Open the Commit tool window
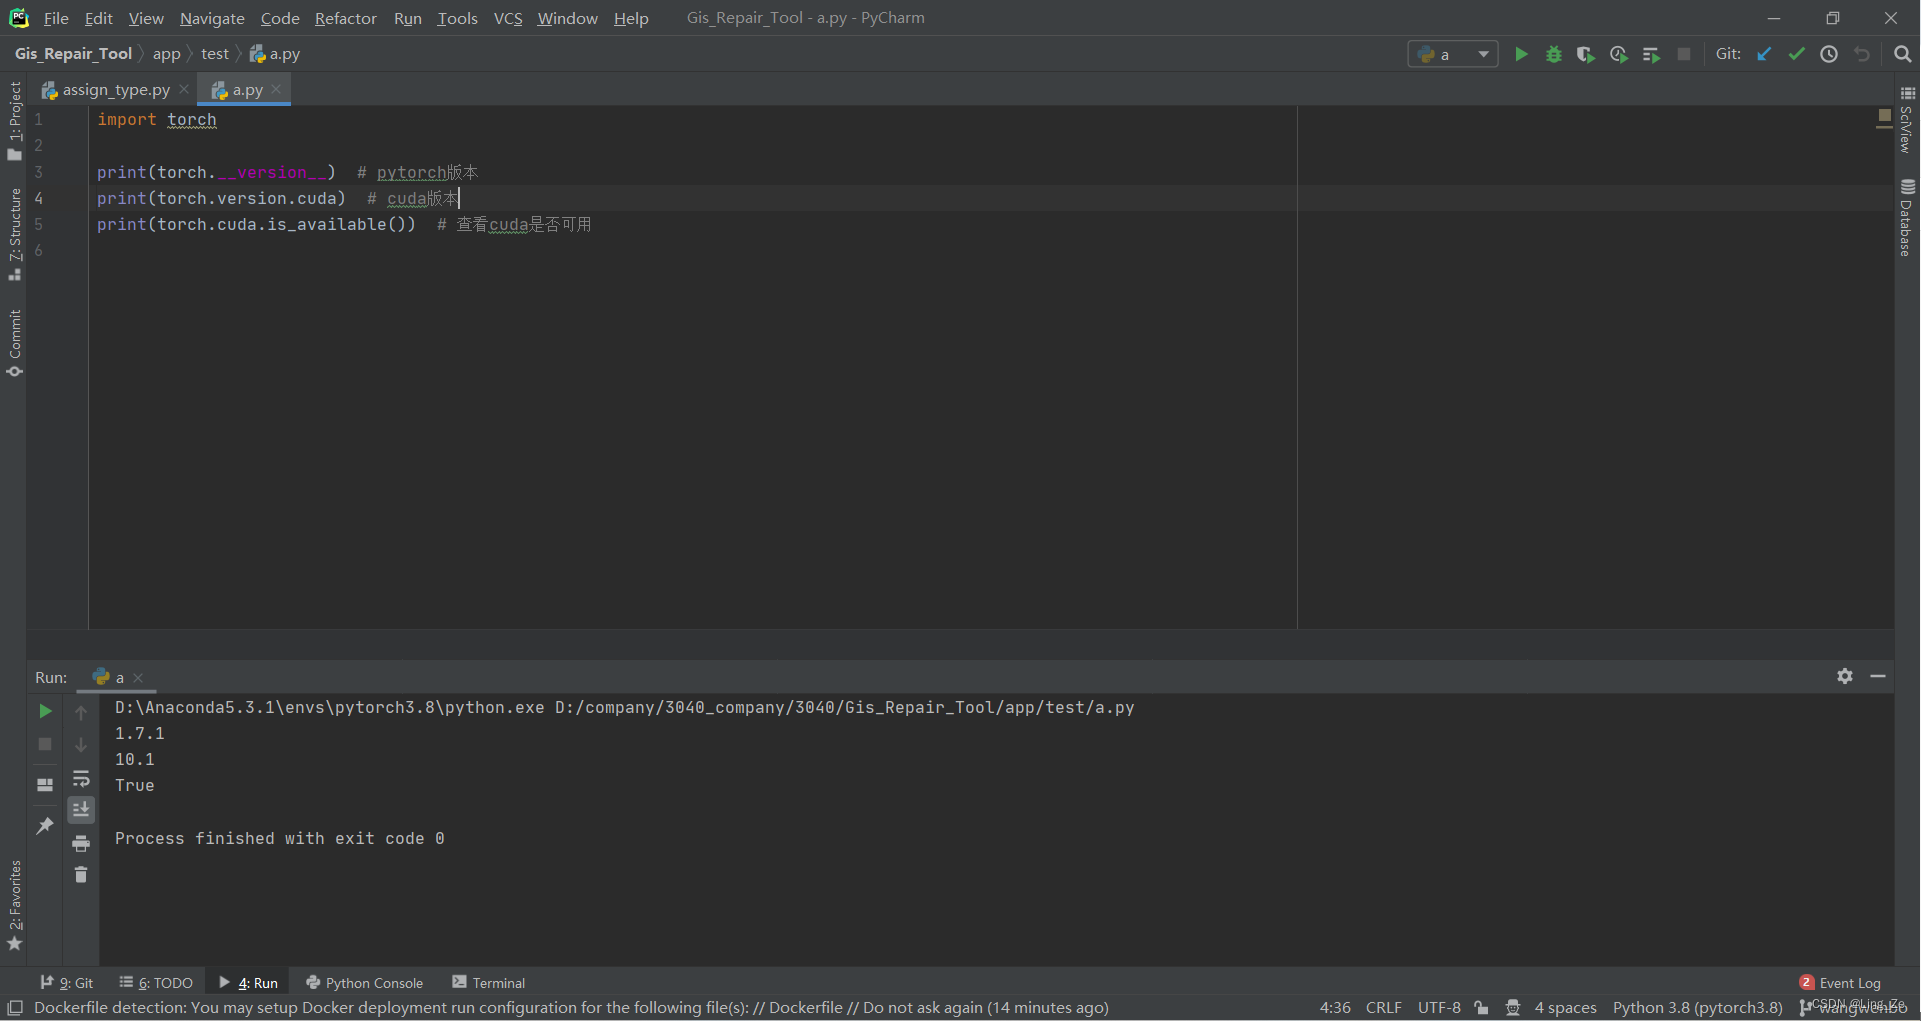 (14, 343)
